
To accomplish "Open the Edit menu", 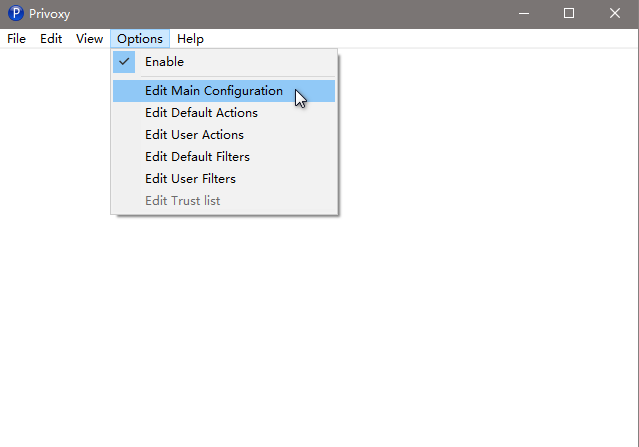I will (x=51, y=39).
